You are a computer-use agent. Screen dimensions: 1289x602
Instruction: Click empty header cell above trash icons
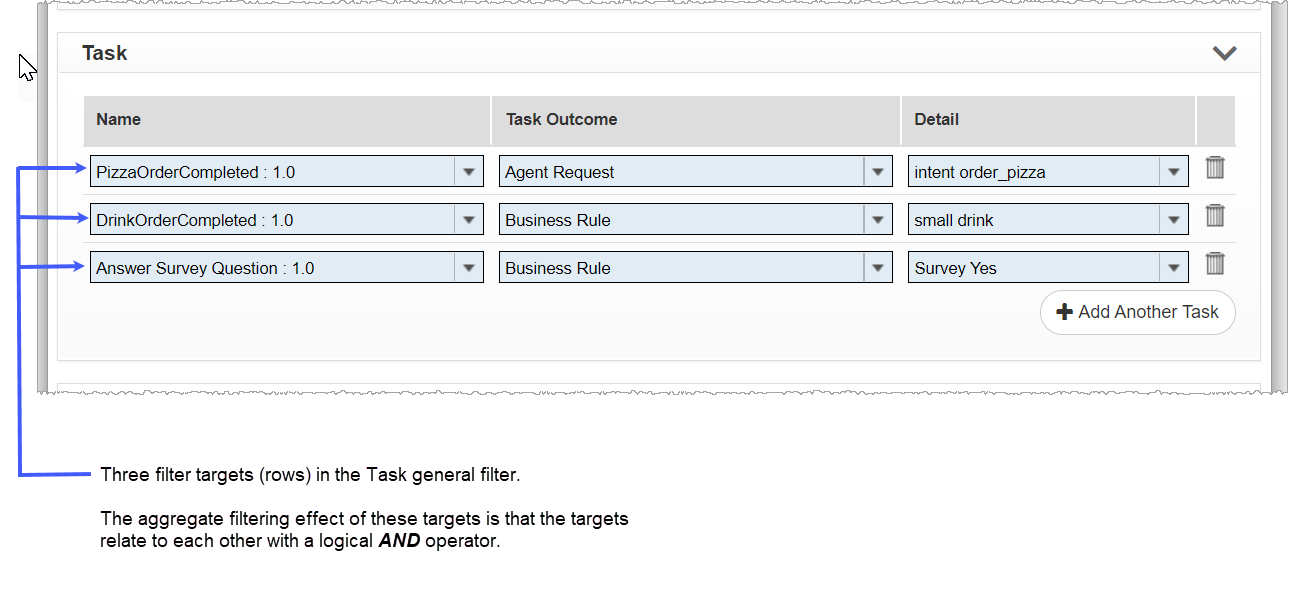click(x=1215, y=120)
